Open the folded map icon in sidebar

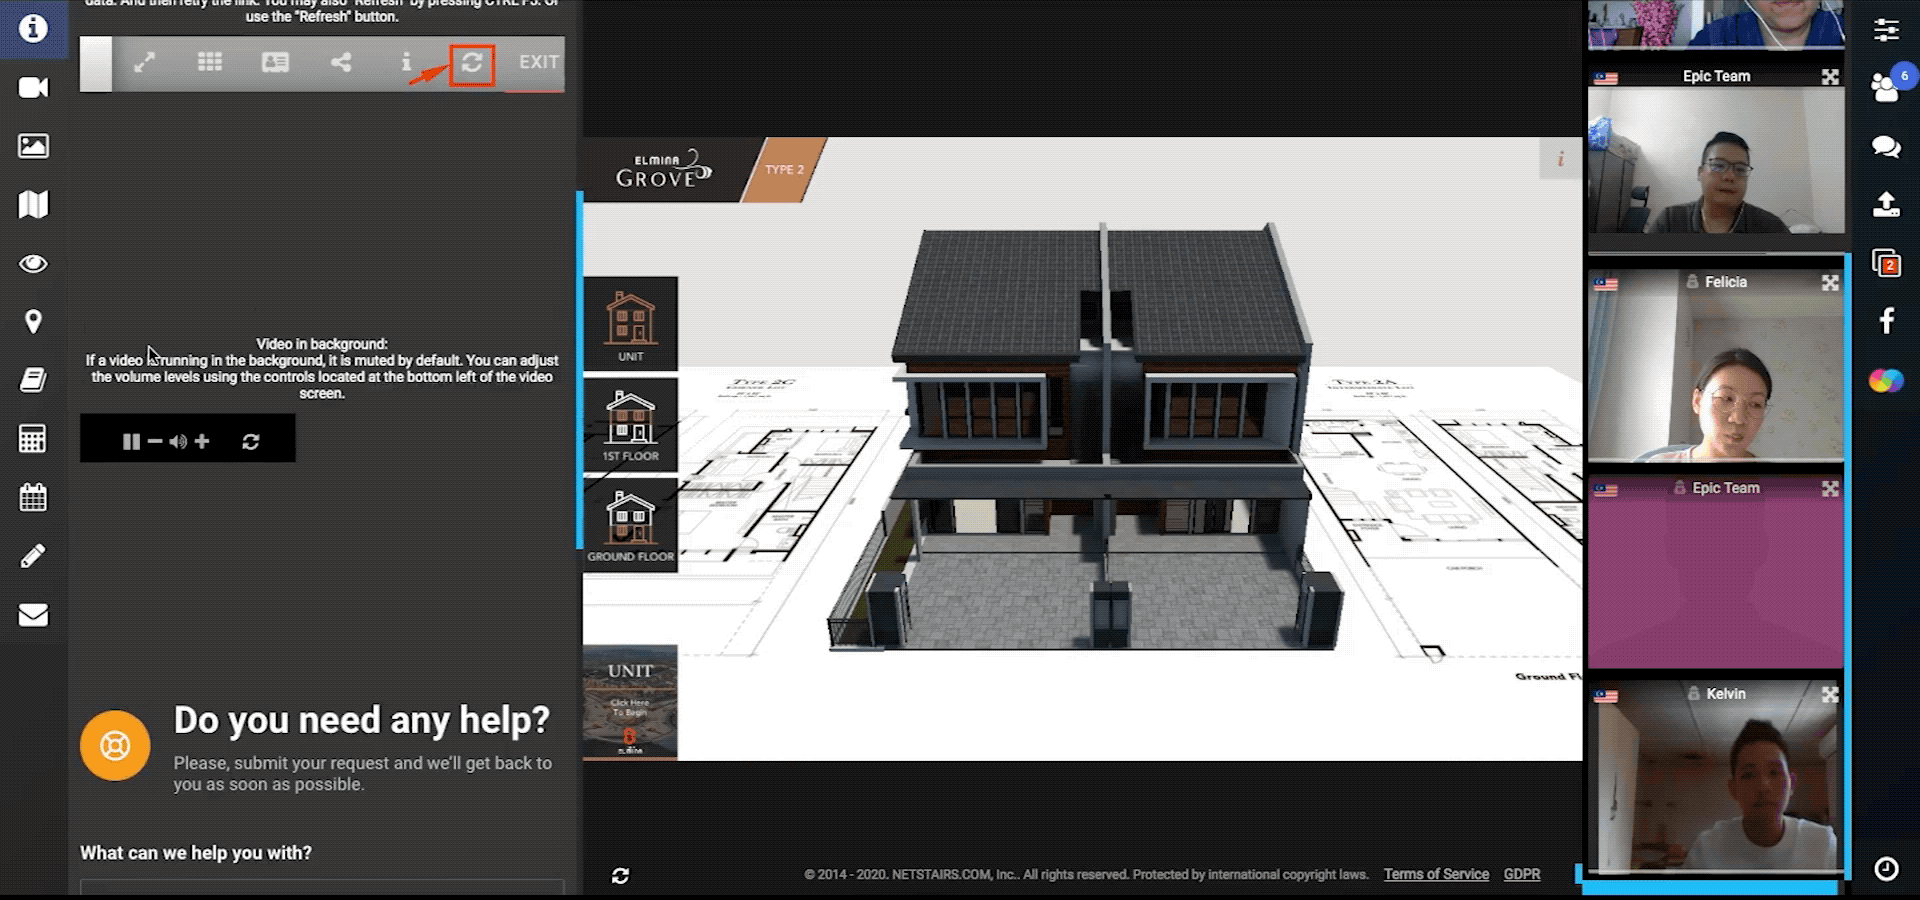[x=33, y=205]
